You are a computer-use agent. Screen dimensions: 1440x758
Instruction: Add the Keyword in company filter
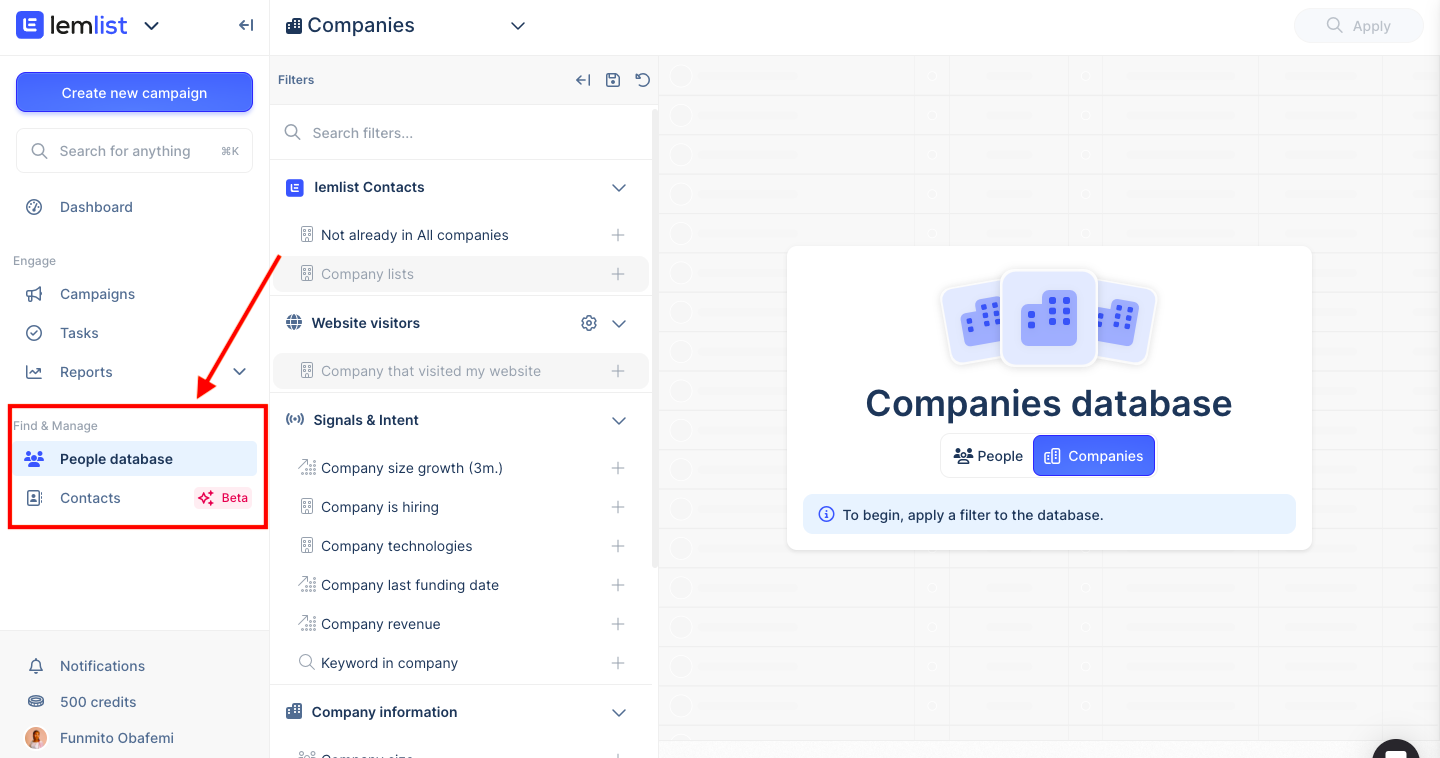618,663
